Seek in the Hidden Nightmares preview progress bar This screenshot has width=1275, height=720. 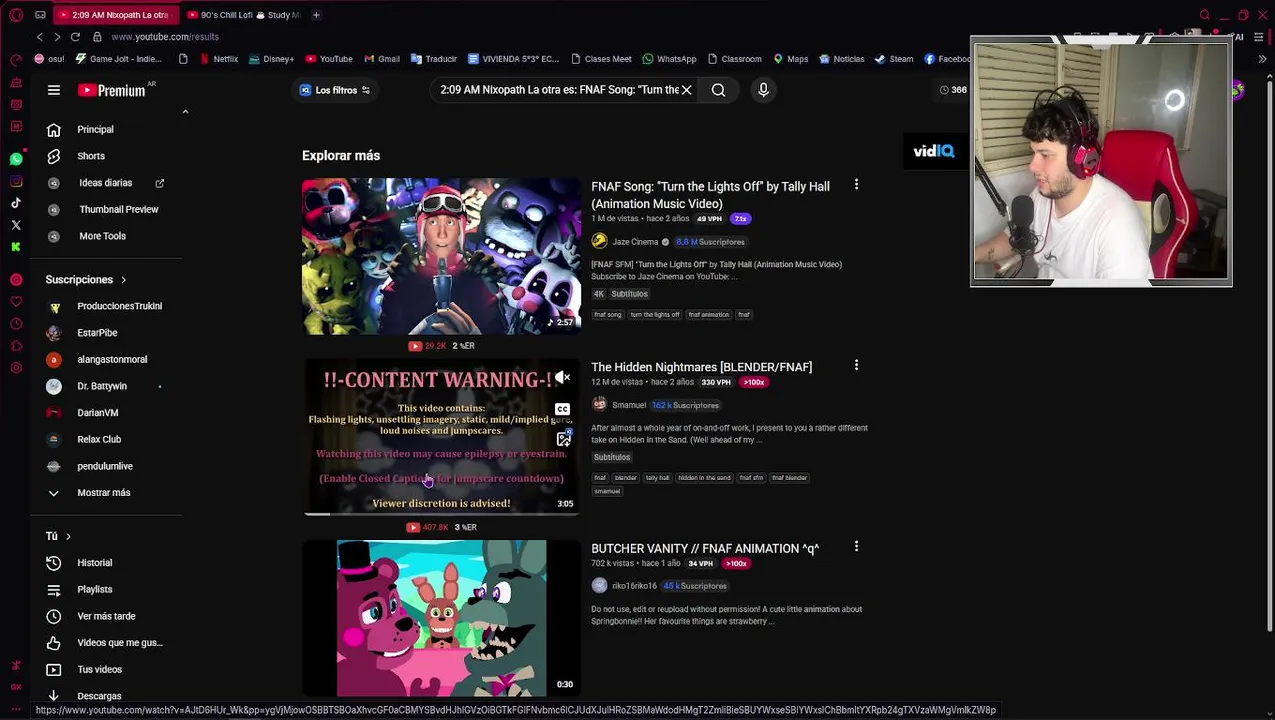[441, 514]
